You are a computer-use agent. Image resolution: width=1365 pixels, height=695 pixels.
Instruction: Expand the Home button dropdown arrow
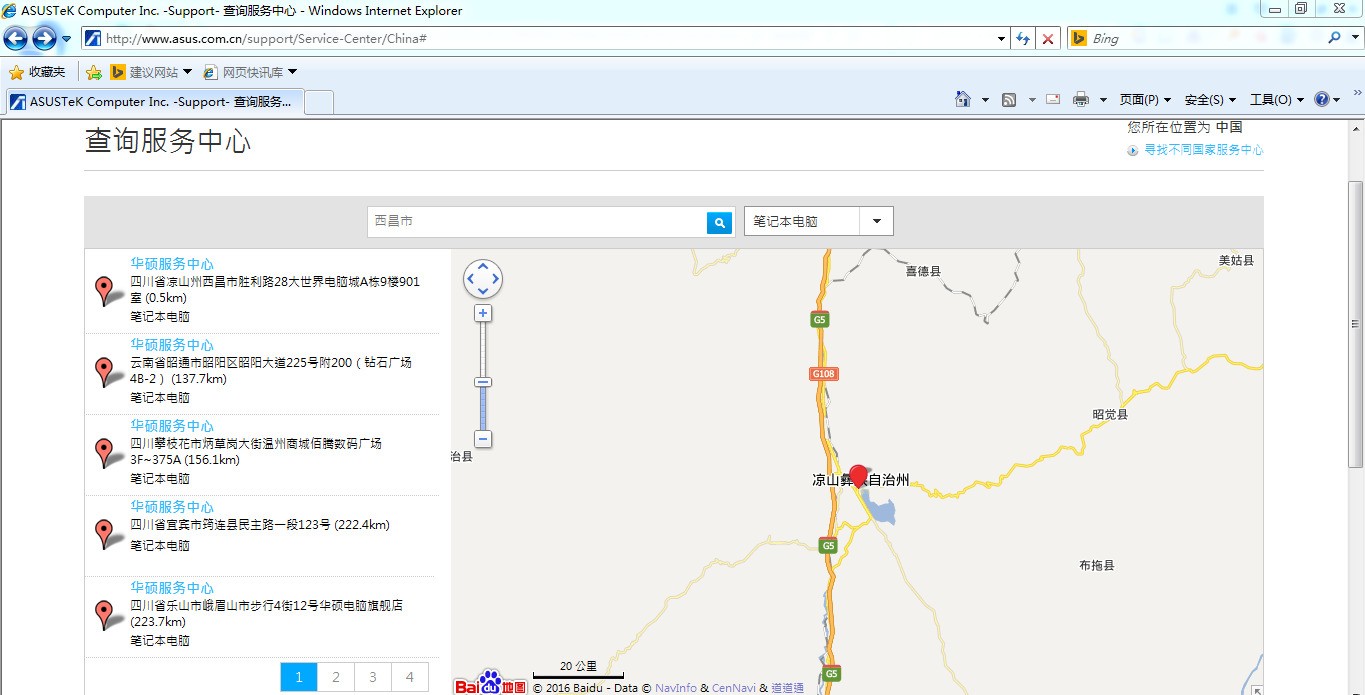pos(985,99)
